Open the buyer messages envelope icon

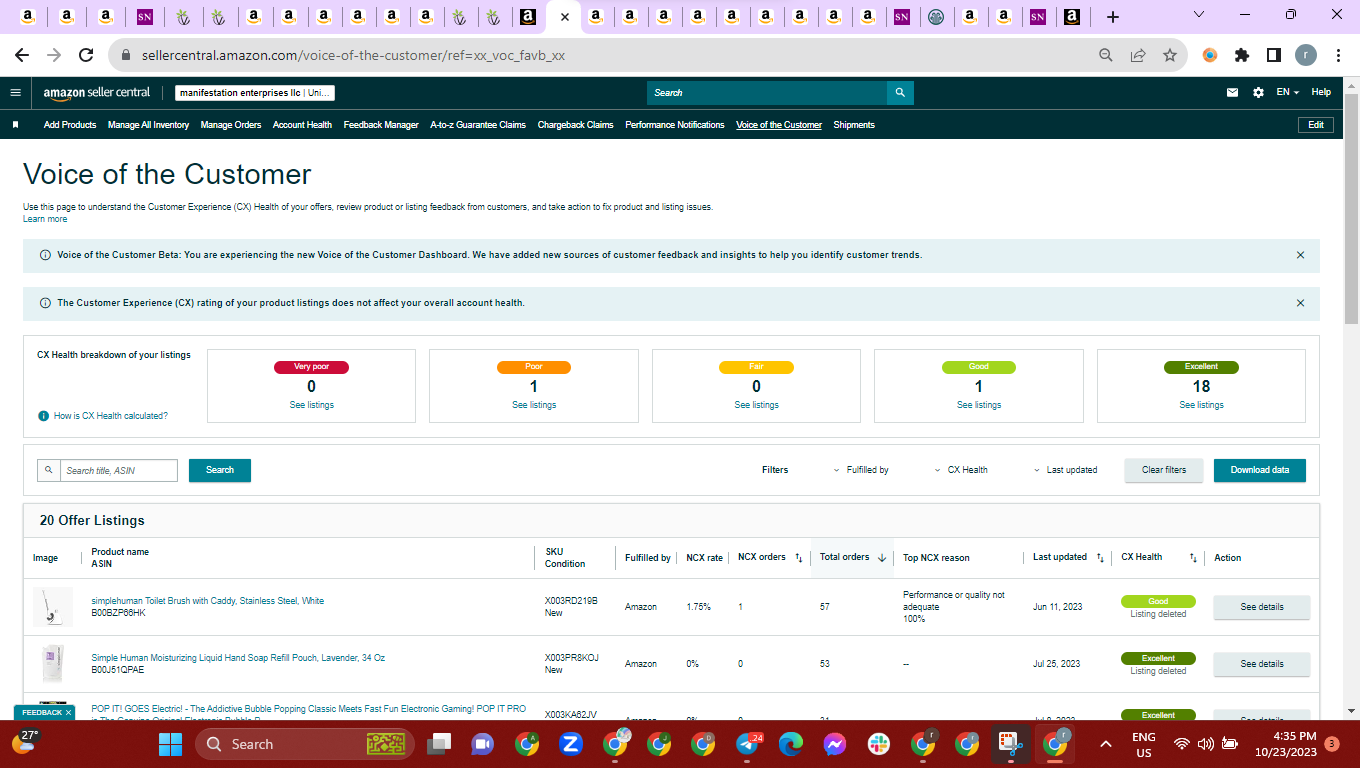[x=1233, y=92]
